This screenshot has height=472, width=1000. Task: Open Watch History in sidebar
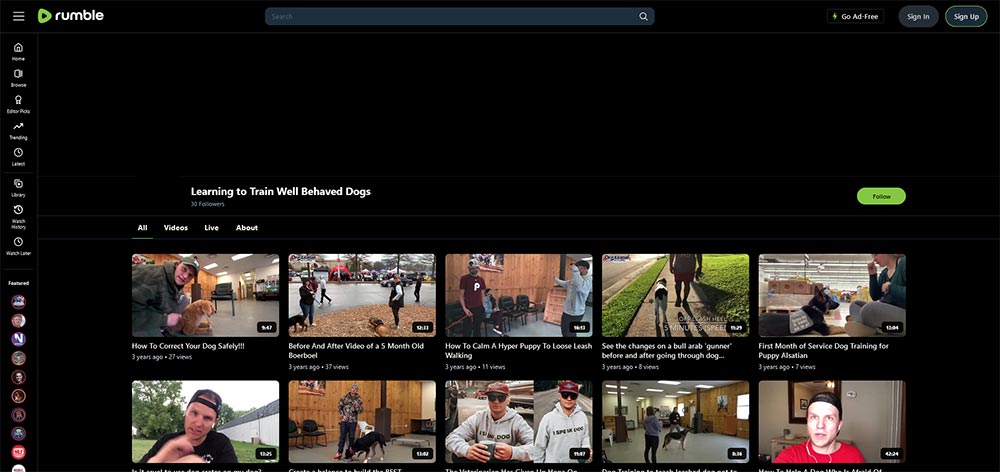[18, 217]
